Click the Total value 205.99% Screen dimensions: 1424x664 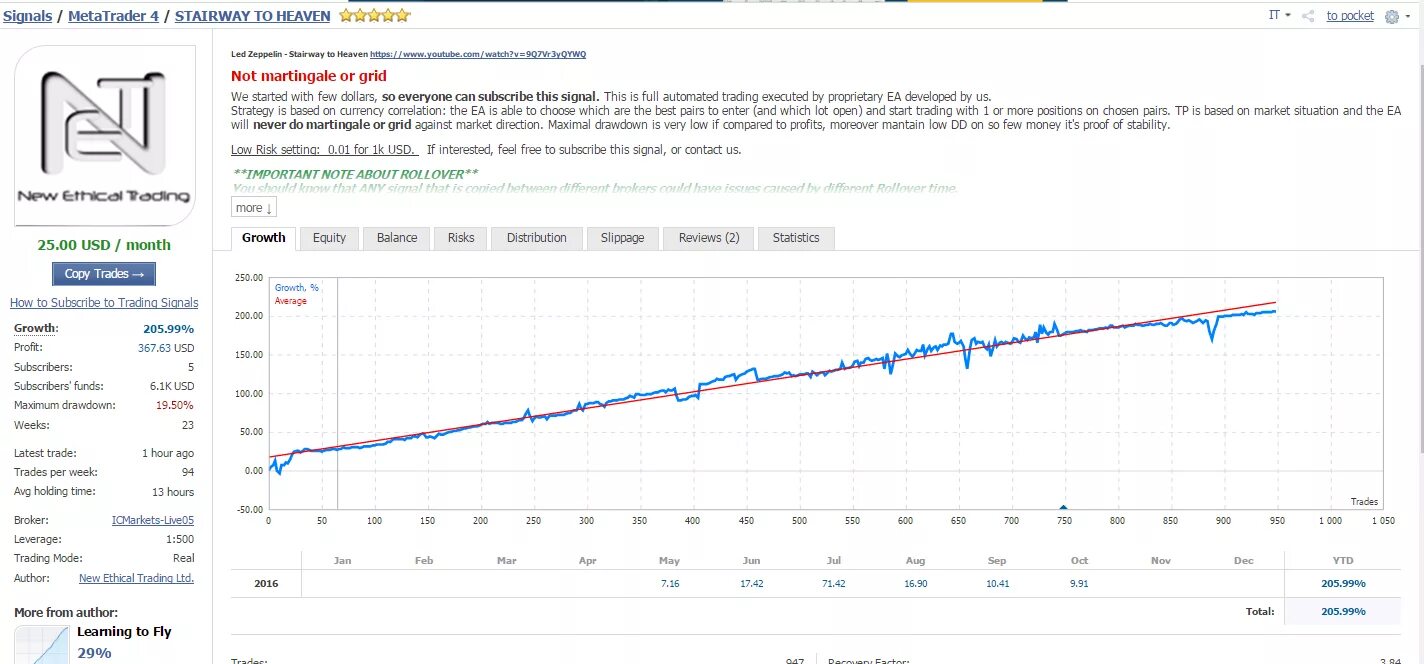pos(1344,611)
